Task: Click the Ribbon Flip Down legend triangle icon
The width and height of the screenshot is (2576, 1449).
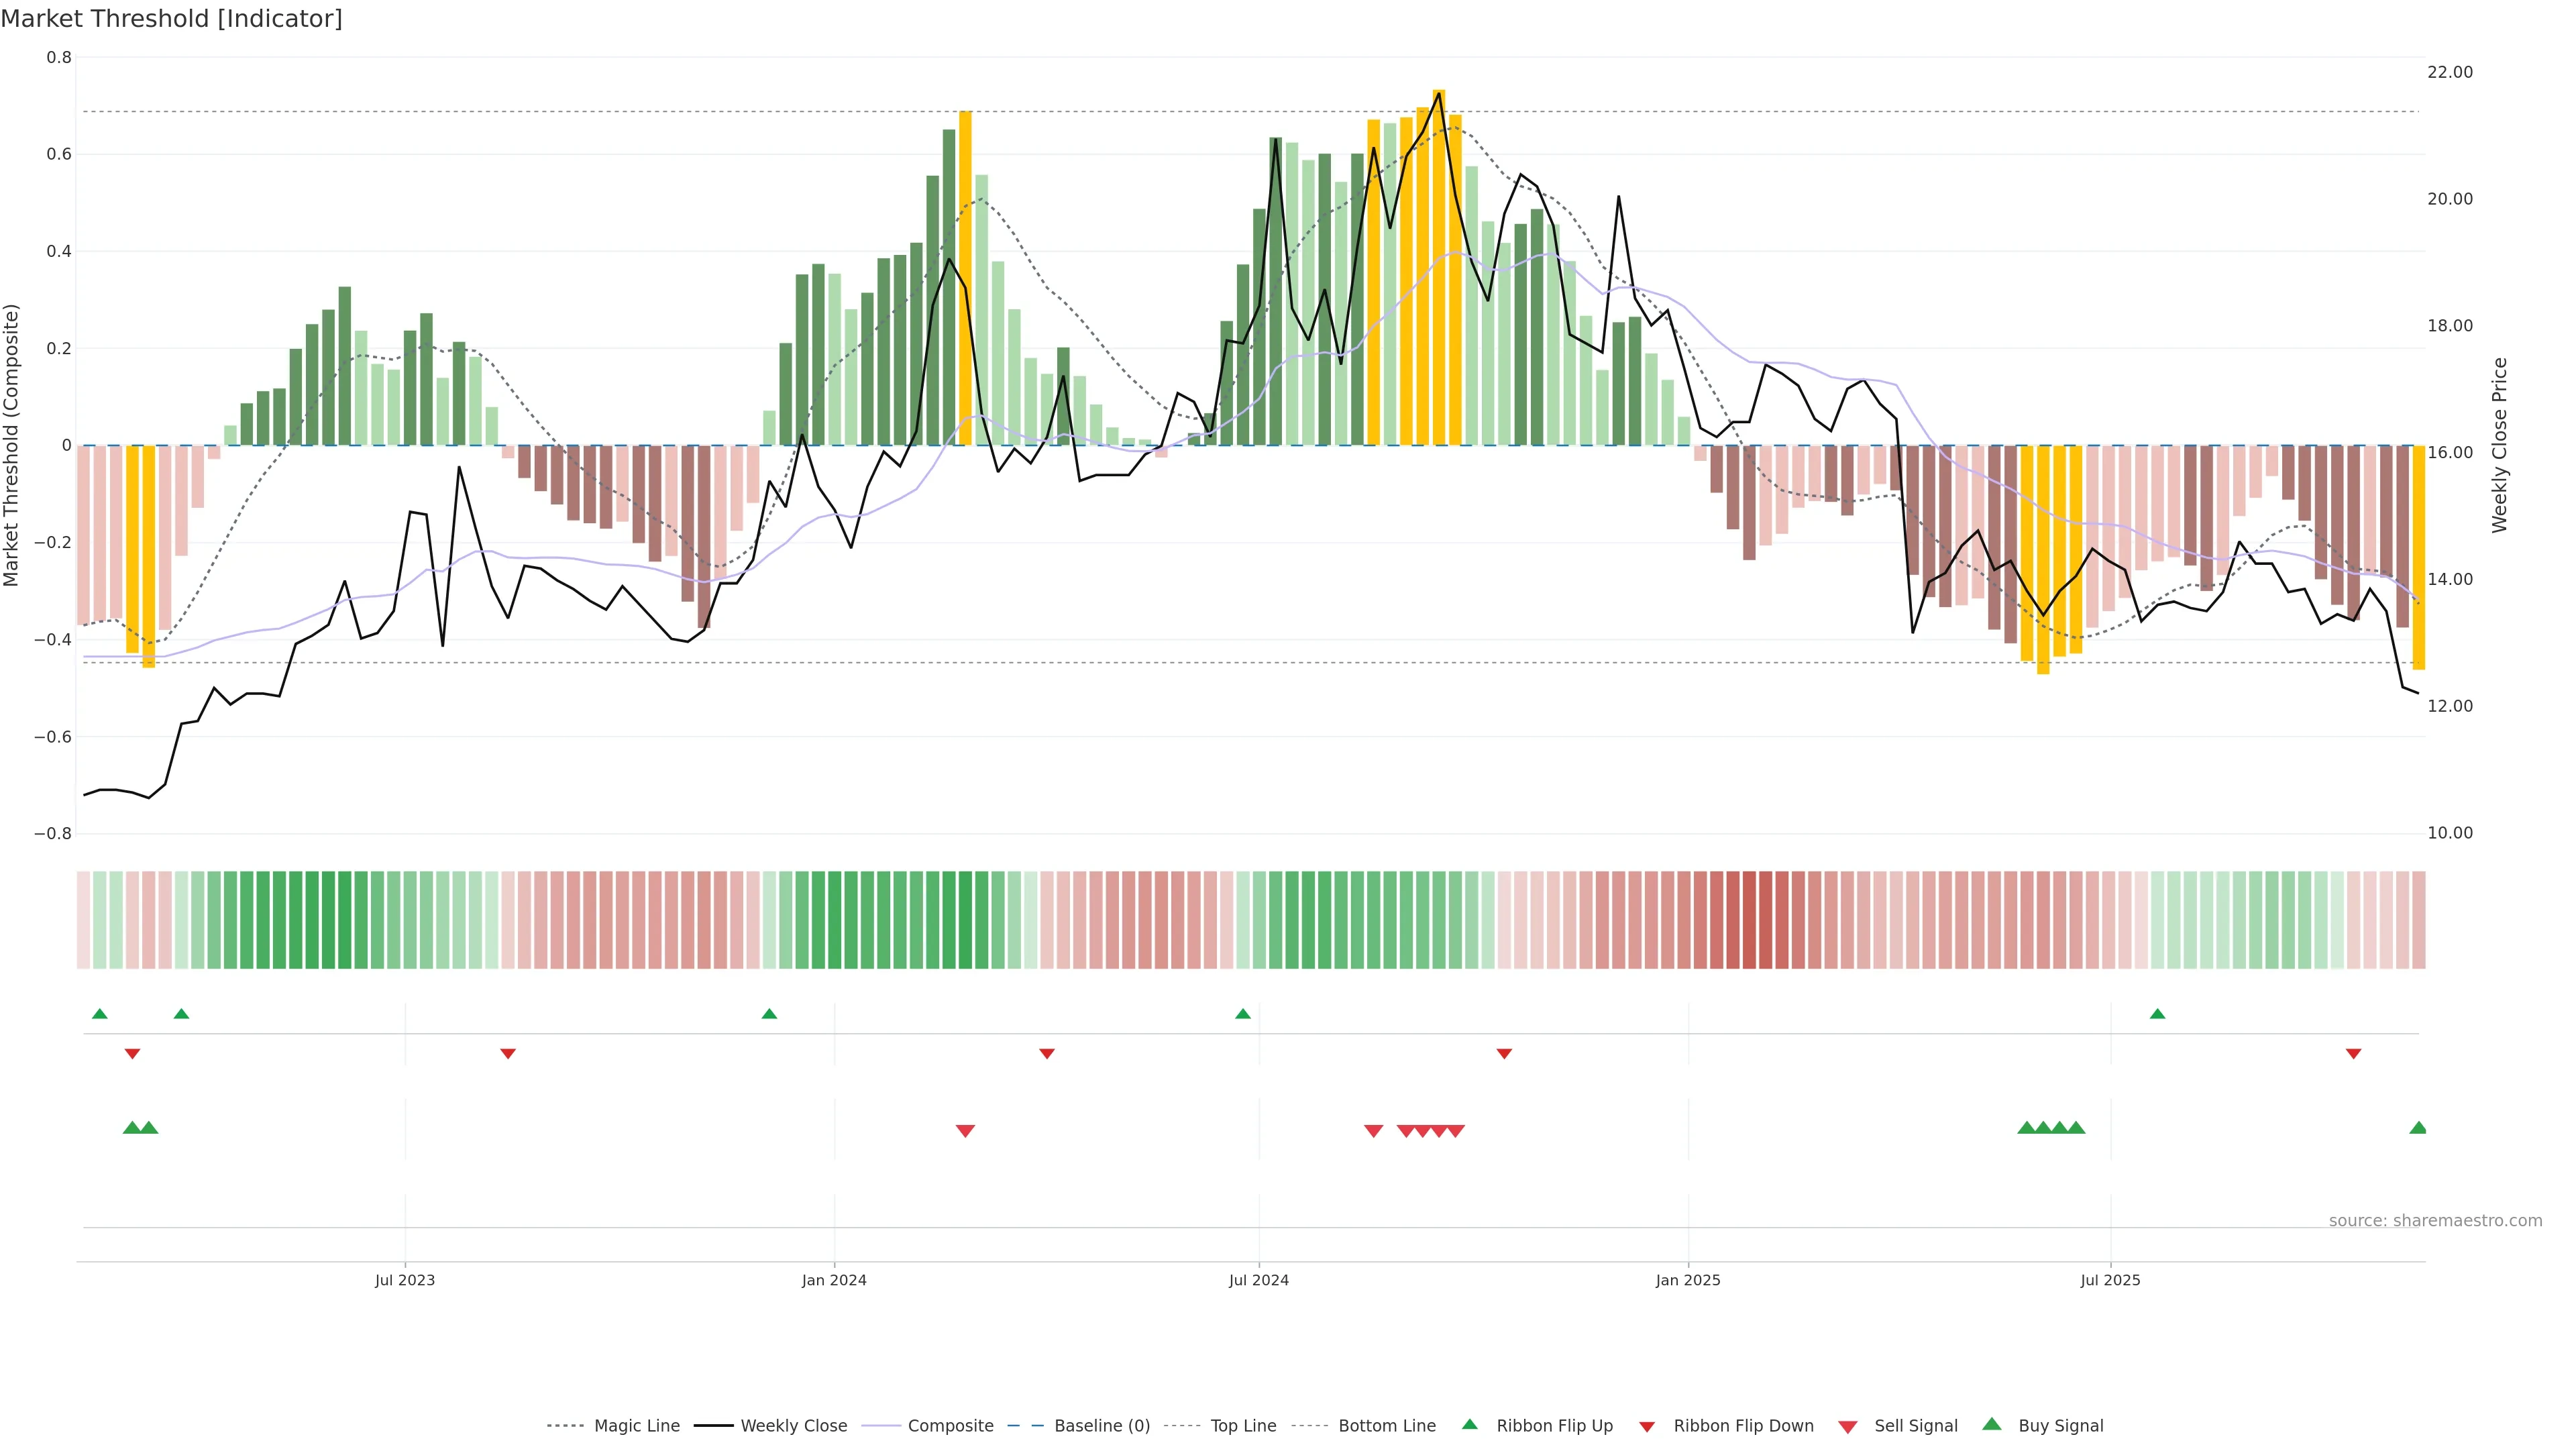Action: click(x=1647, y=1427)
